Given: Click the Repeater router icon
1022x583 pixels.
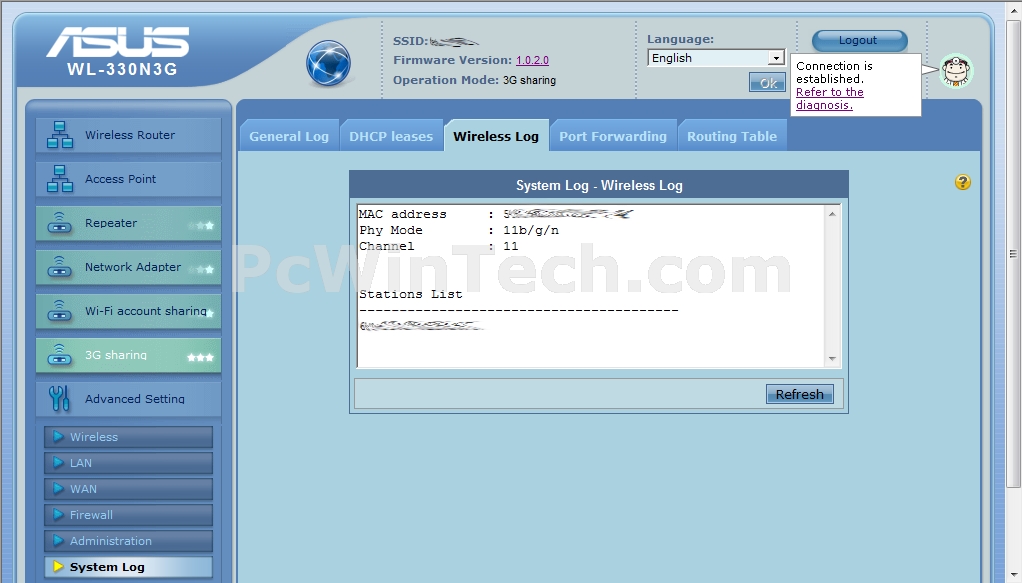Looking at the screenshot, I should click(x=60, y=223).
